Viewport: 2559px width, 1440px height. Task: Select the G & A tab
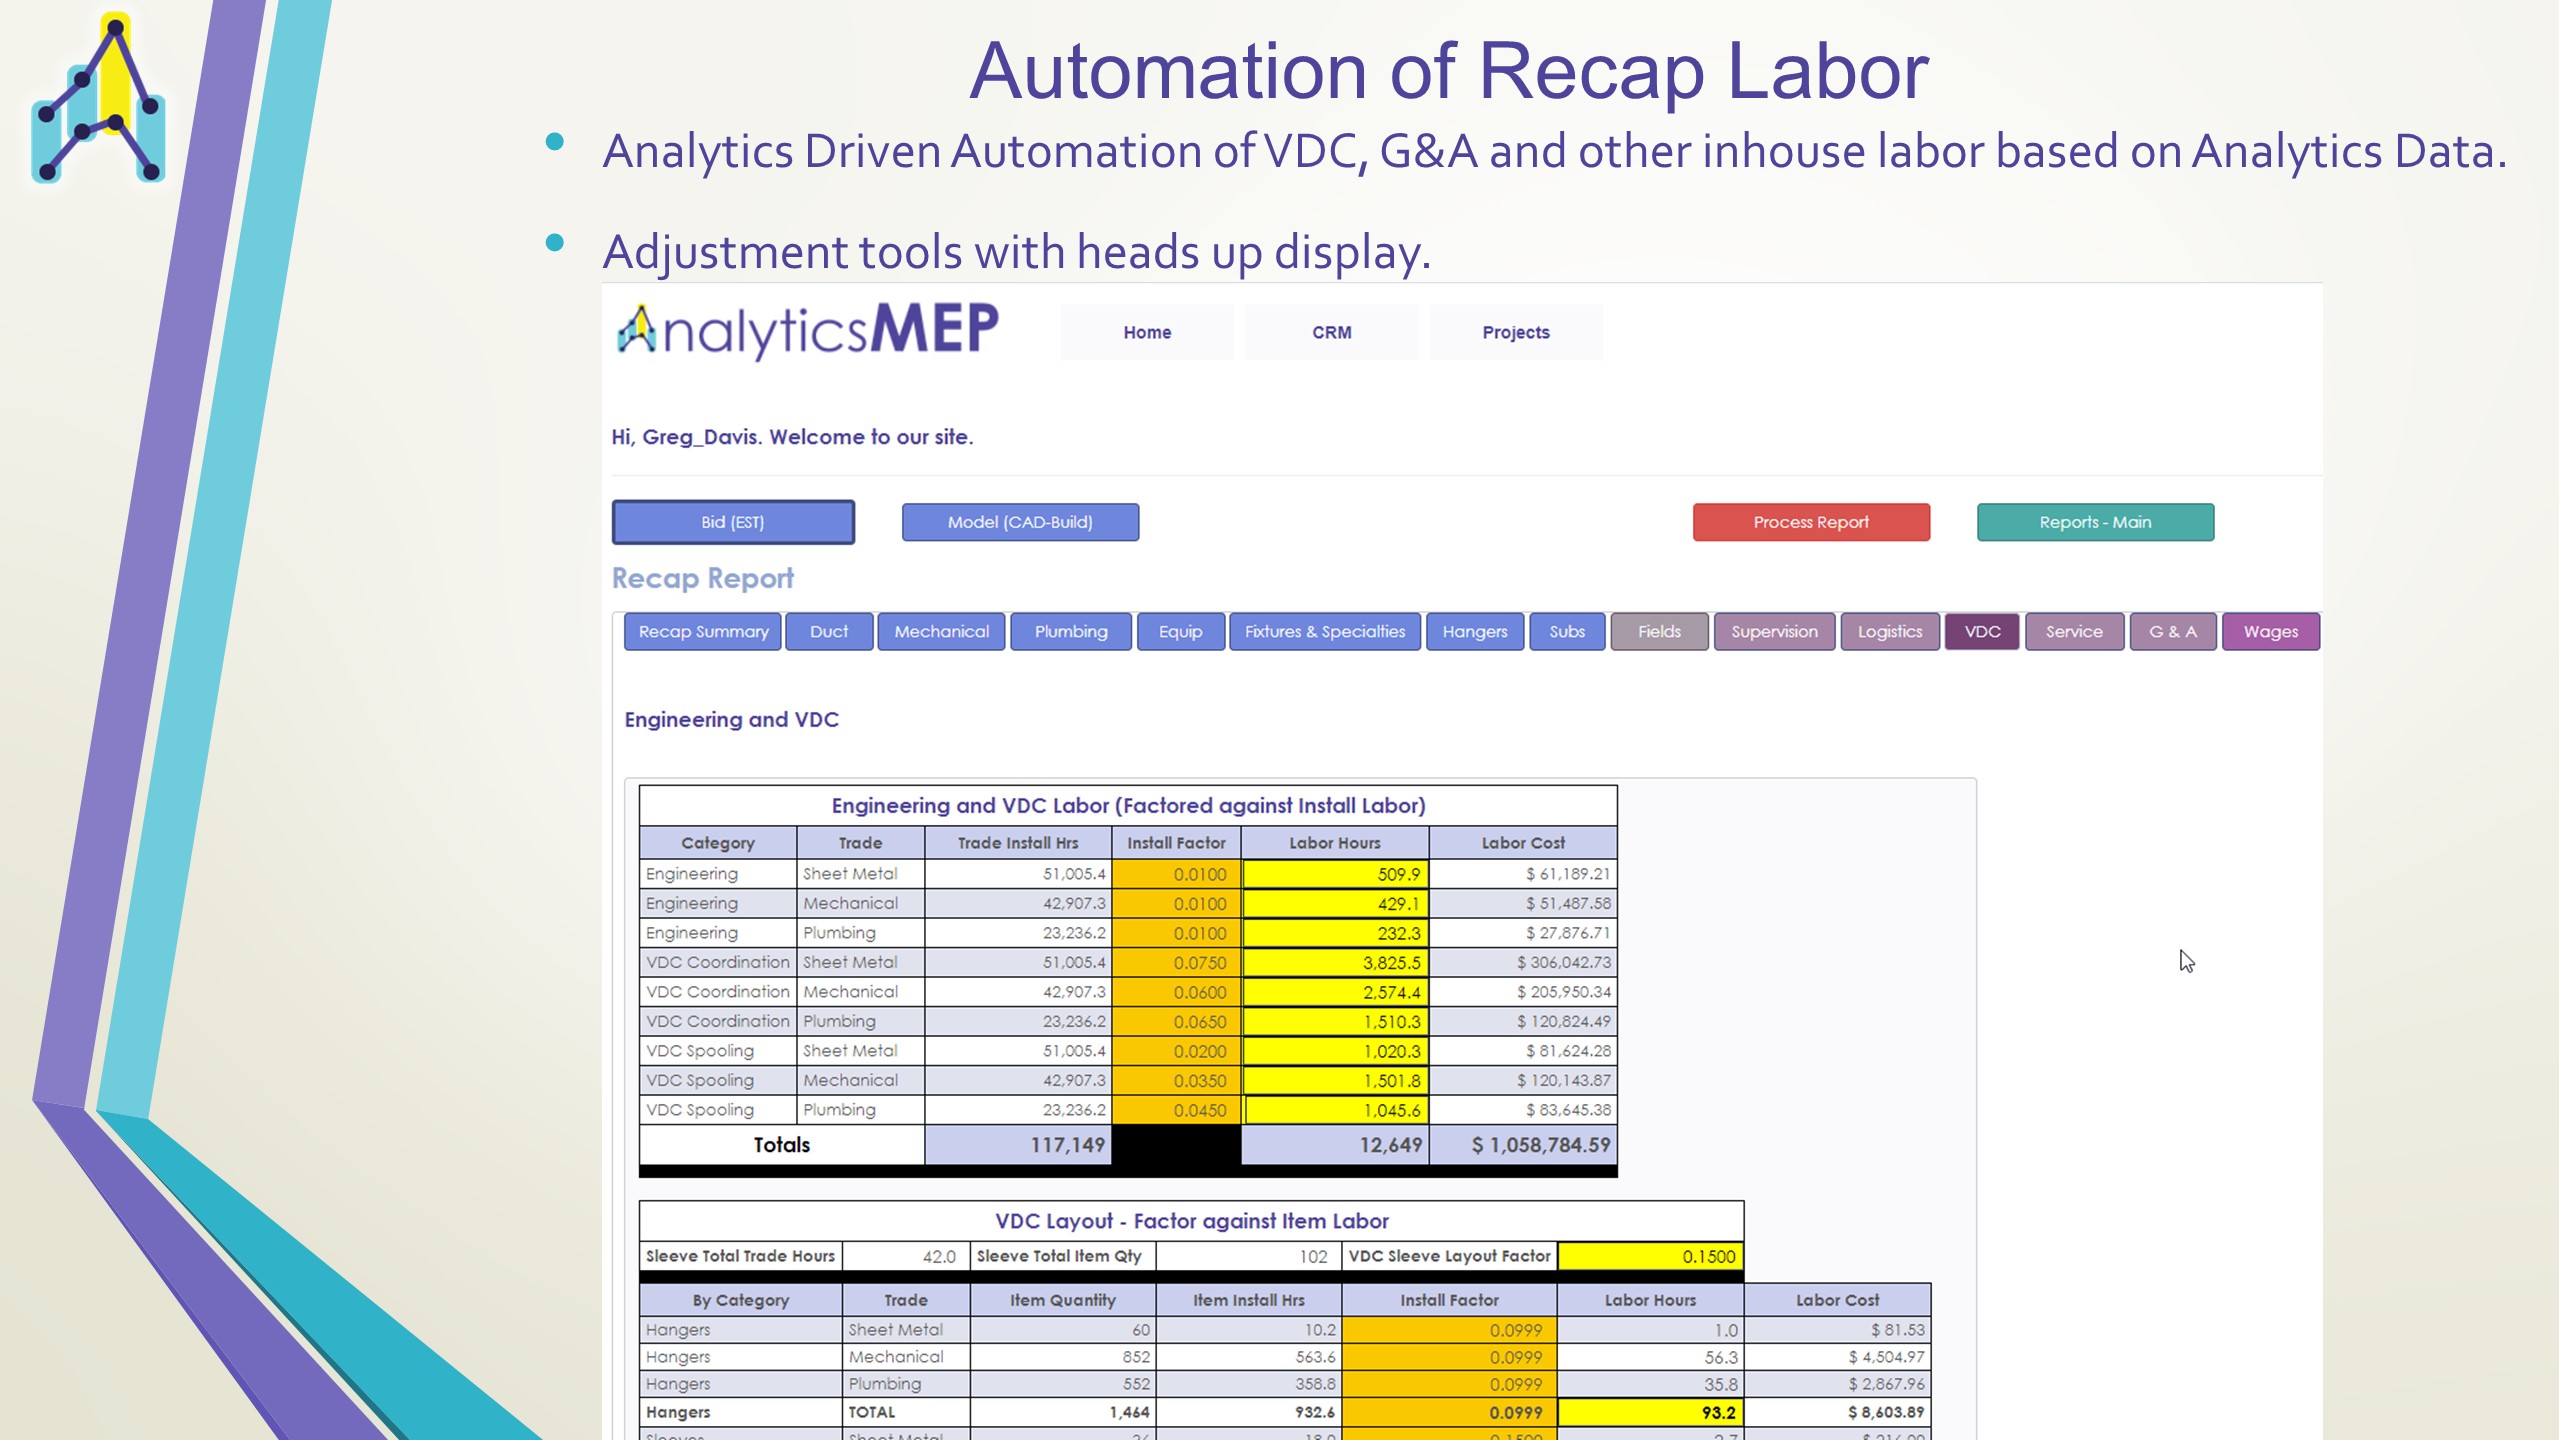(2172, 632)
